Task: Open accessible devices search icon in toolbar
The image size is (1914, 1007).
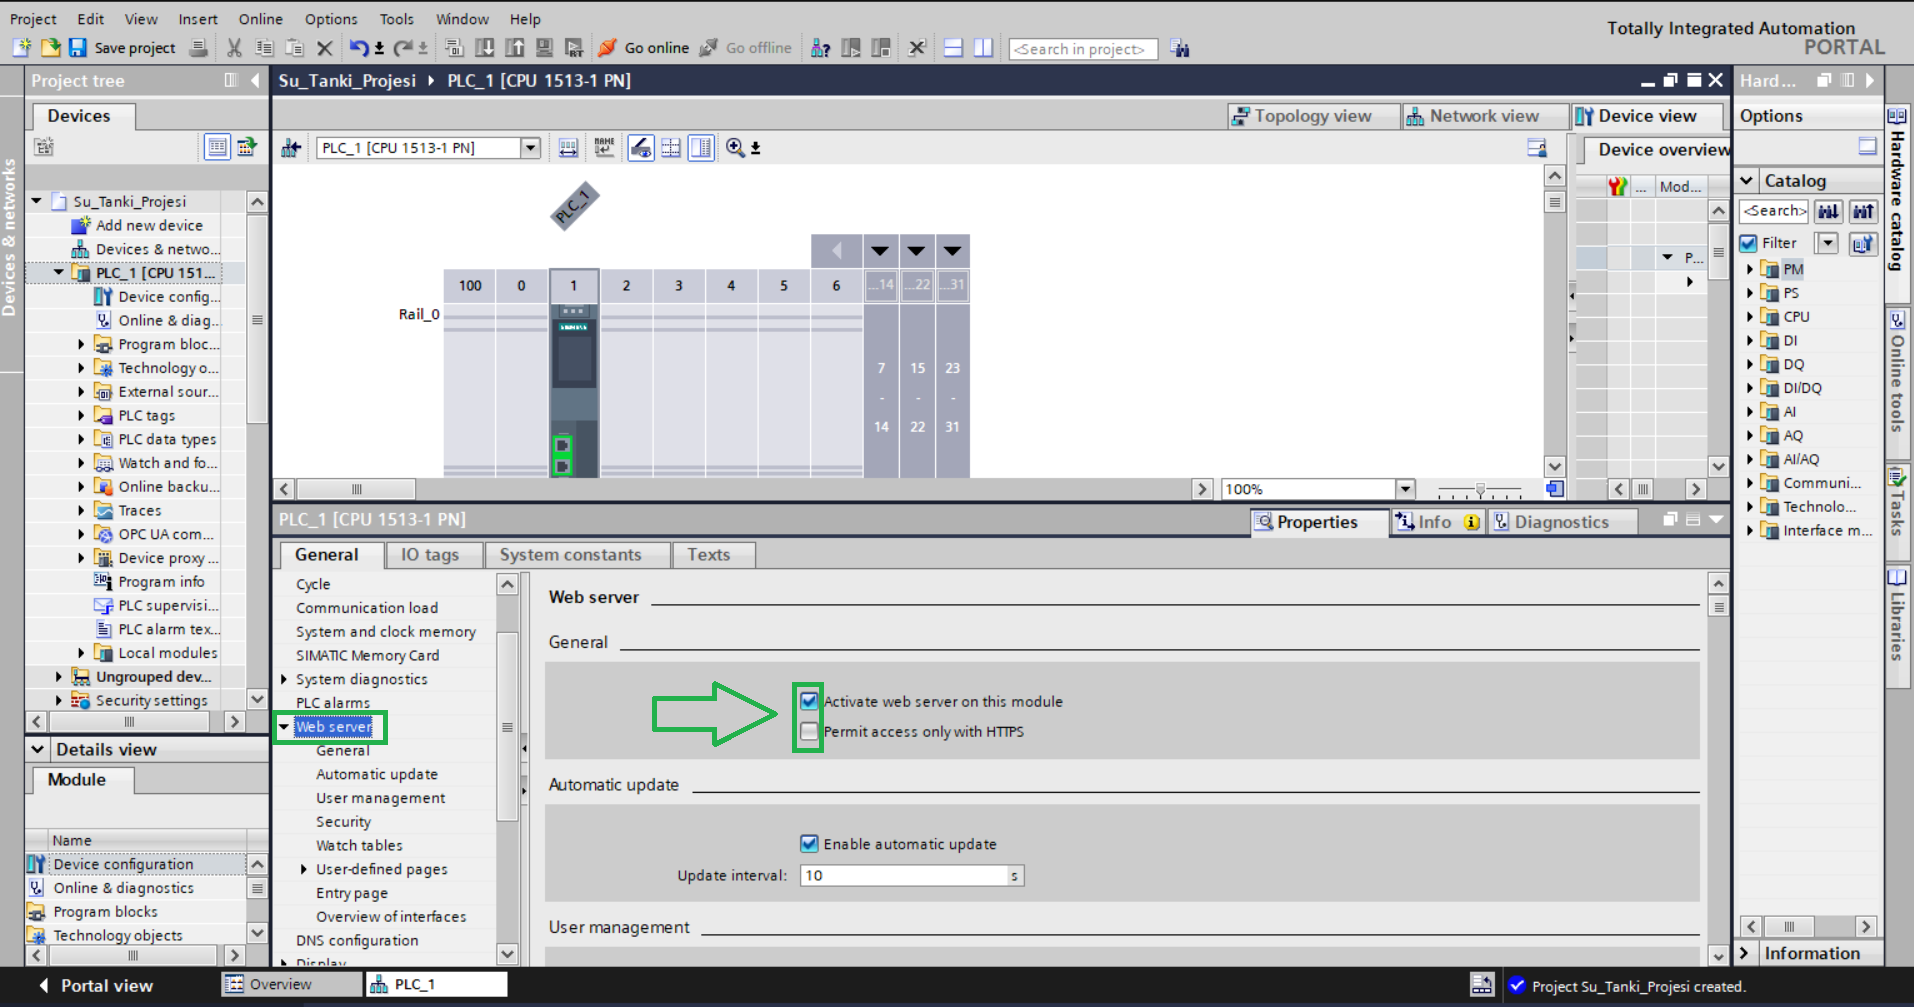Action: [x=820, y=48]
